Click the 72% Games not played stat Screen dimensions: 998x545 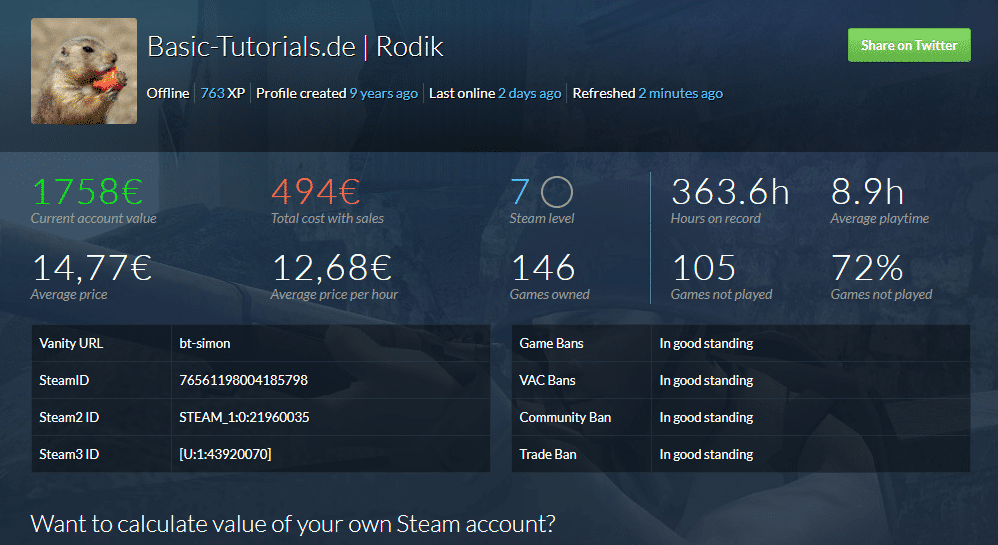(x=866, y=268)
